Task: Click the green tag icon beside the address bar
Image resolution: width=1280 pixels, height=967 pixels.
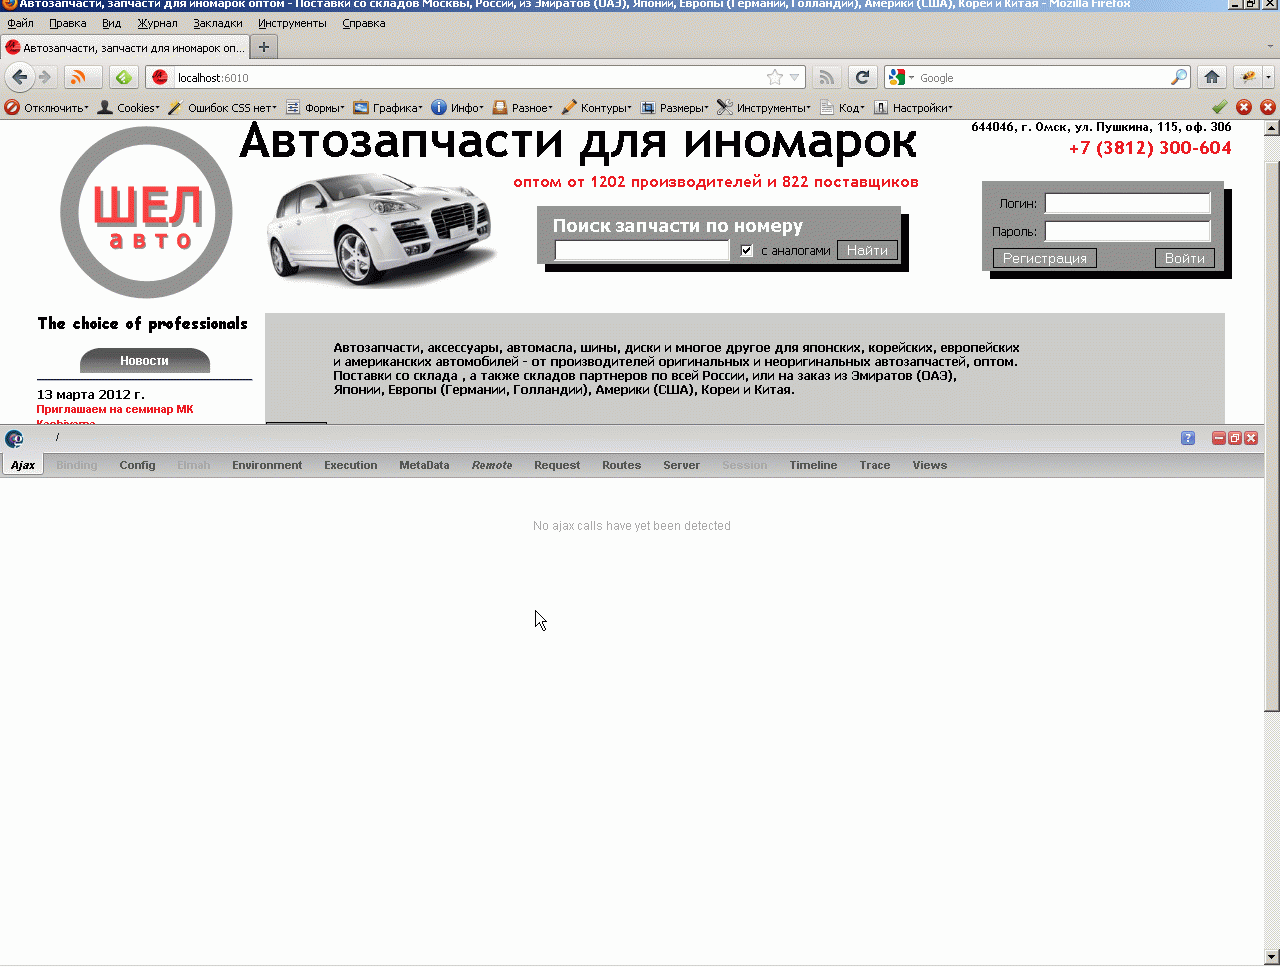Action: point(123,77)
